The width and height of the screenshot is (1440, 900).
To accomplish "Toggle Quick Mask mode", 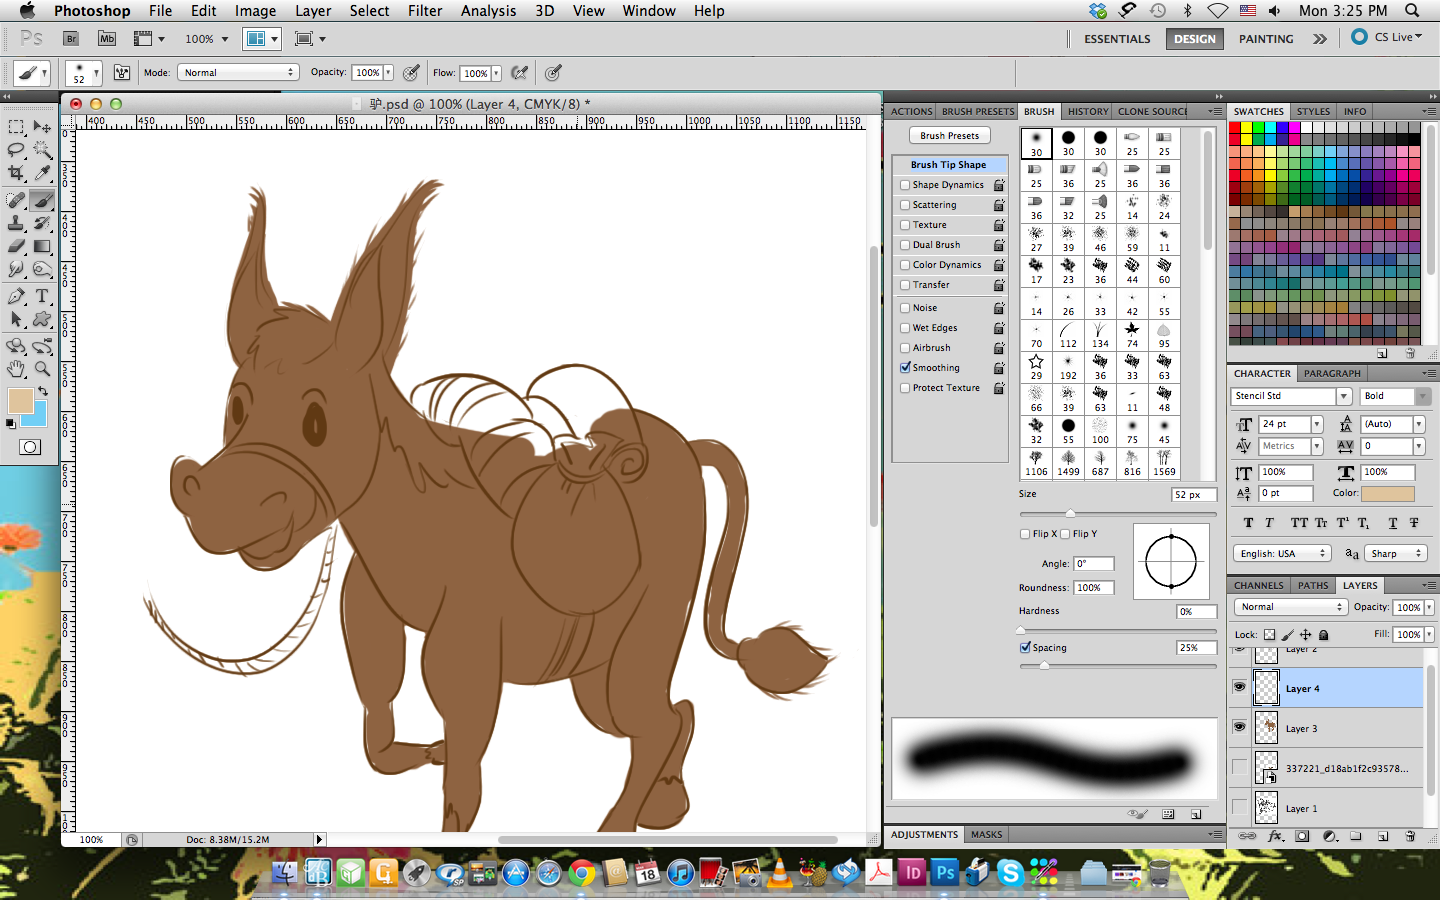I will tap(30, 447).
